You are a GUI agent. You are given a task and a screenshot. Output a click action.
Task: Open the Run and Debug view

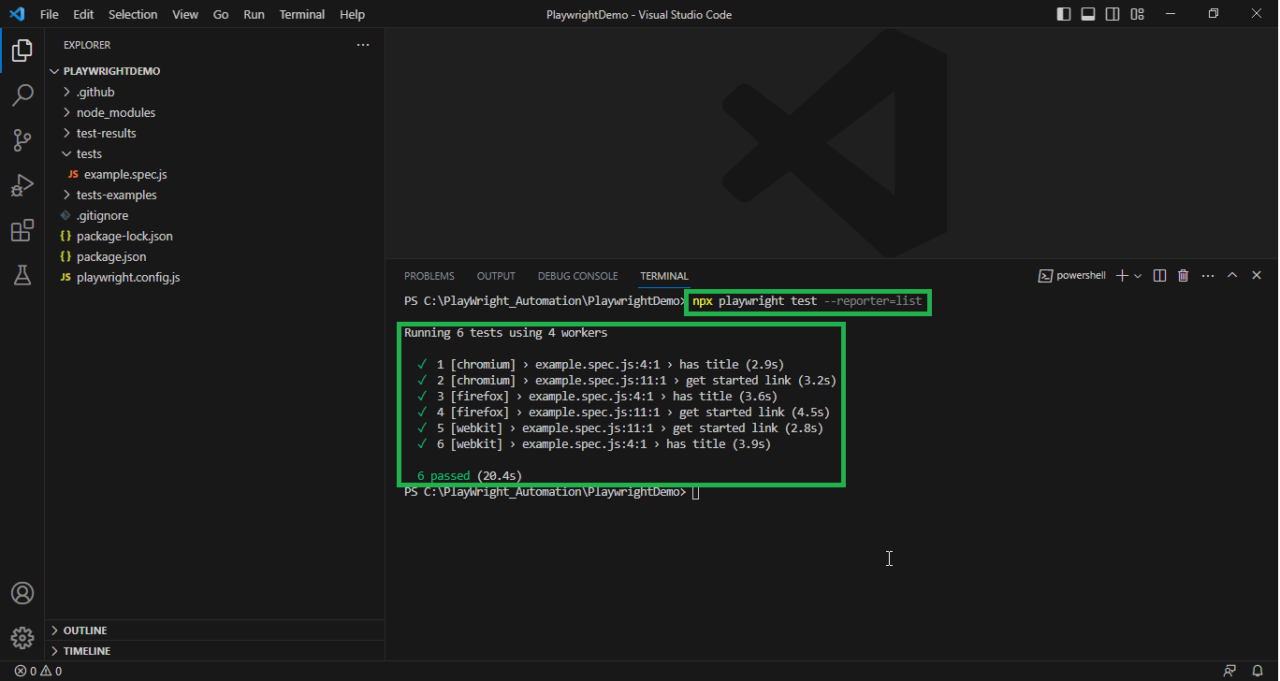(22, 186)
